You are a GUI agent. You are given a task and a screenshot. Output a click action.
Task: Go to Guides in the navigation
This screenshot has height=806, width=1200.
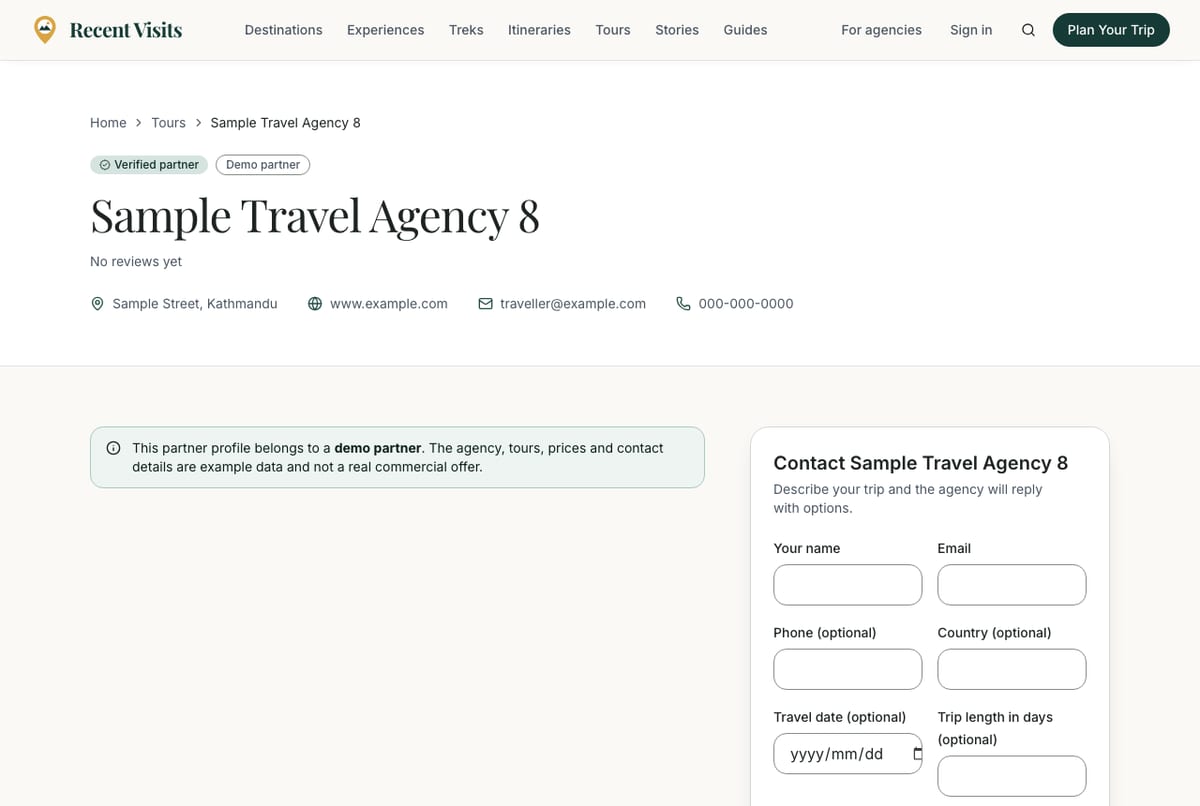tap(745, 30)
